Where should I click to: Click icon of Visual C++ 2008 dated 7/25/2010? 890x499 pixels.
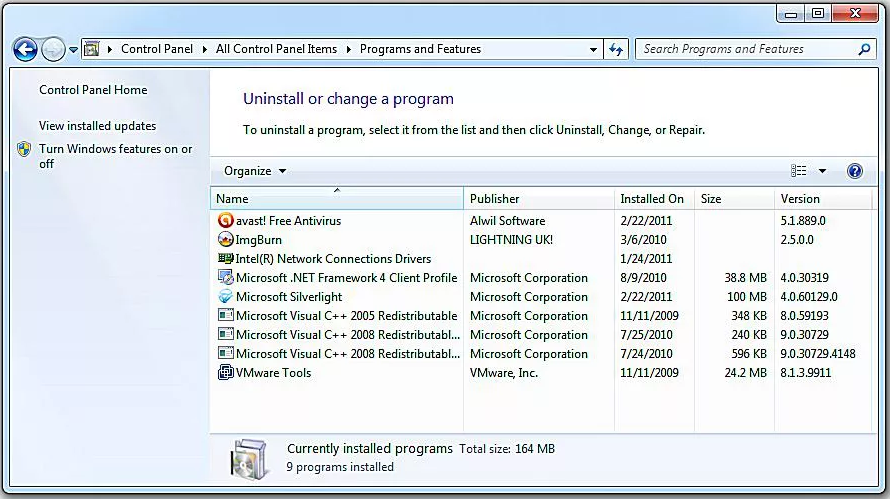point(225,334)
